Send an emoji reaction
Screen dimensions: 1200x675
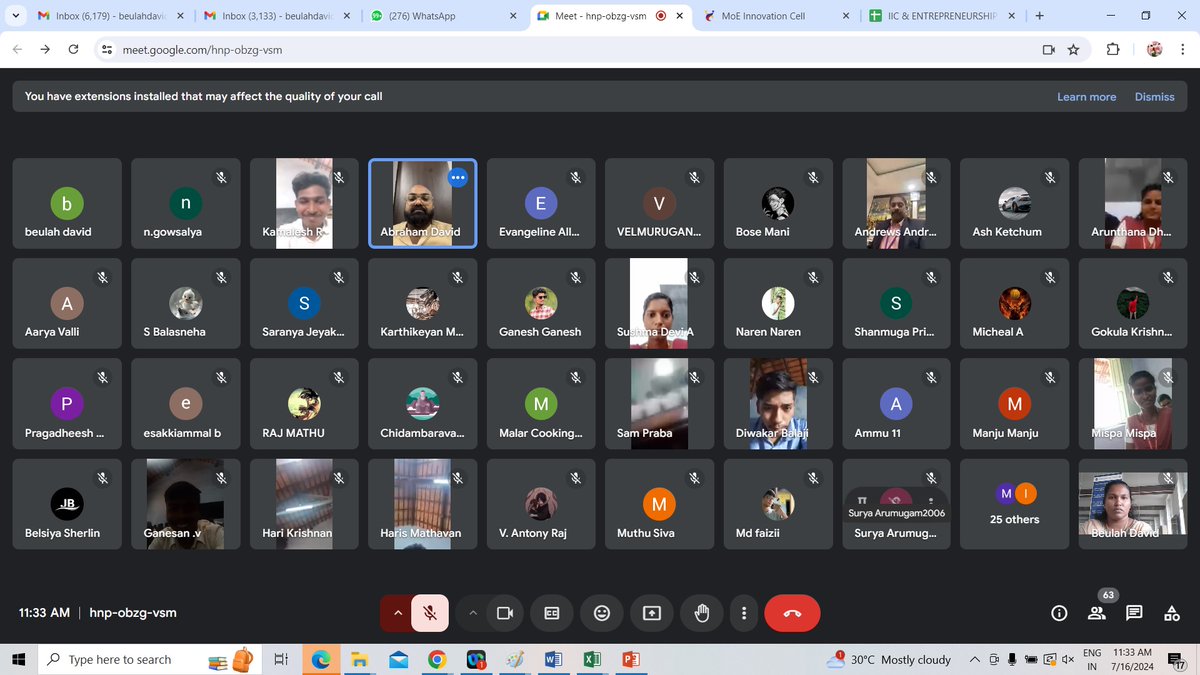pyautogui.click(x=602, y=613)
